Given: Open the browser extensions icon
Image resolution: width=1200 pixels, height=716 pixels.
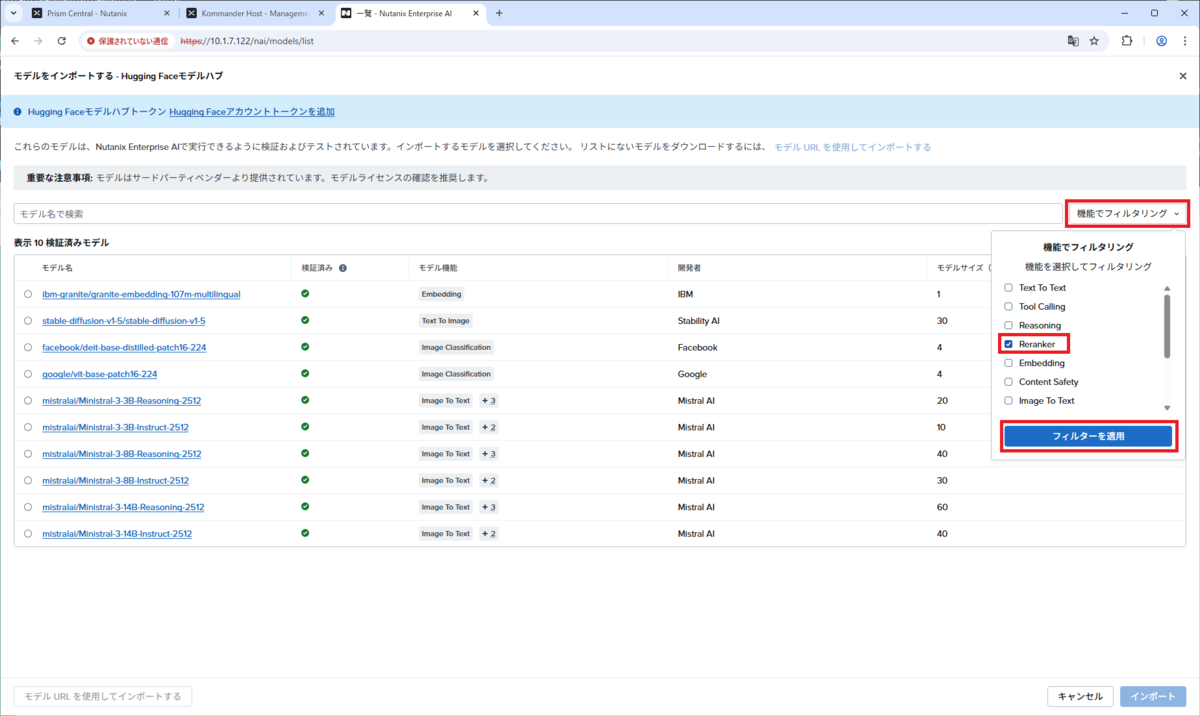Looking at the screenshot, I should coord(1127,41).
